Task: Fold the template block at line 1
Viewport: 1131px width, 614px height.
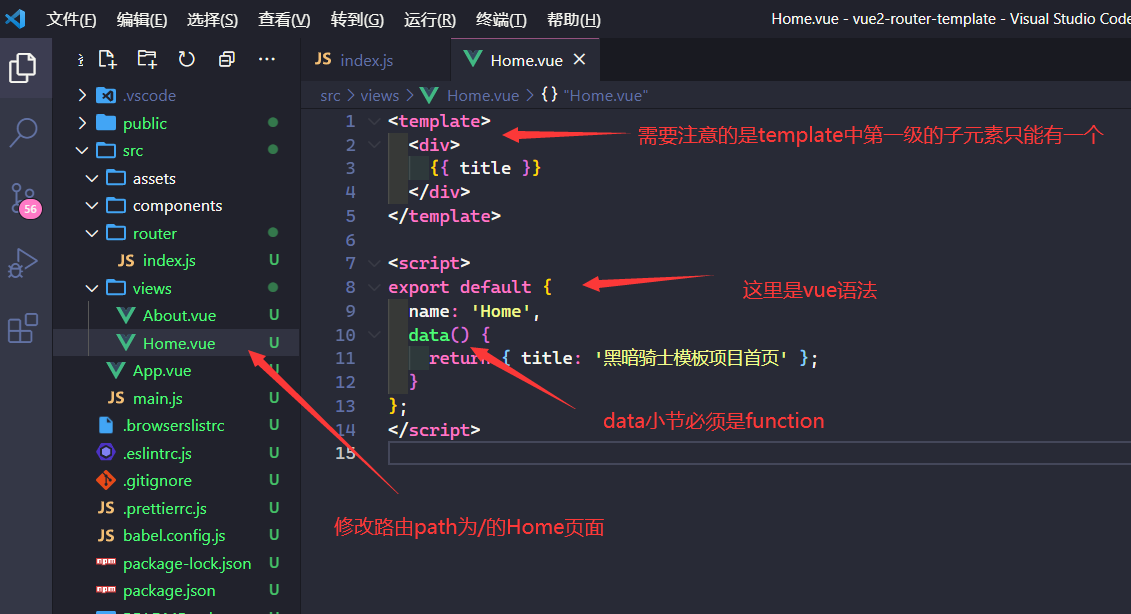Action: tap(373, 121)
